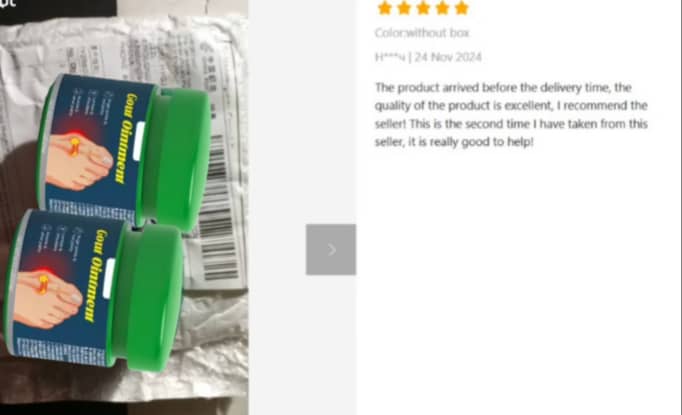682x415 pixels.
Task: Click the fourth orange rating star
Action: [x=442, y=8]
